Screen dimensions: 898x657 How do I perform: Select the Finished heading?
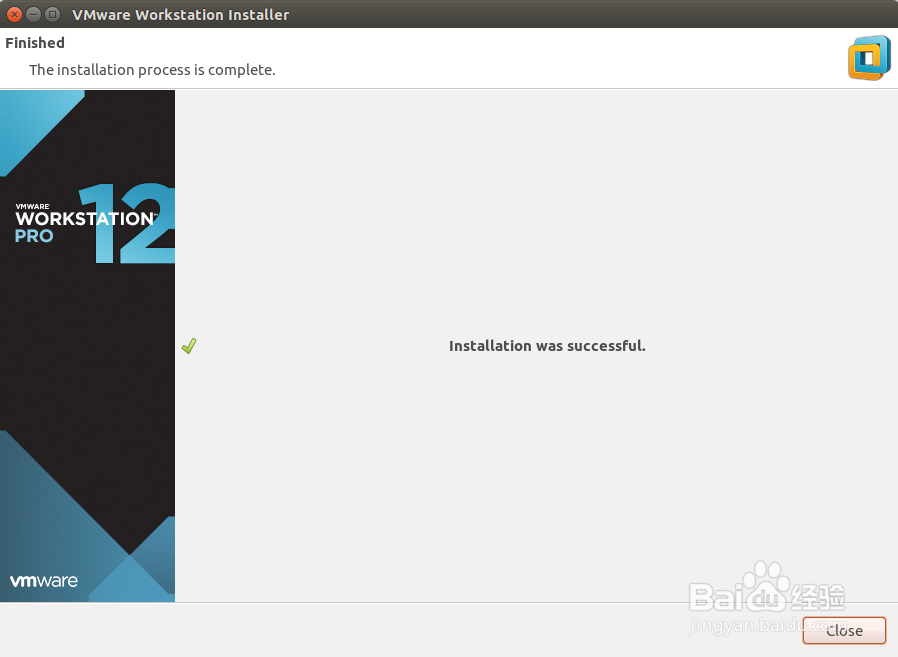(x=35, y=42)
